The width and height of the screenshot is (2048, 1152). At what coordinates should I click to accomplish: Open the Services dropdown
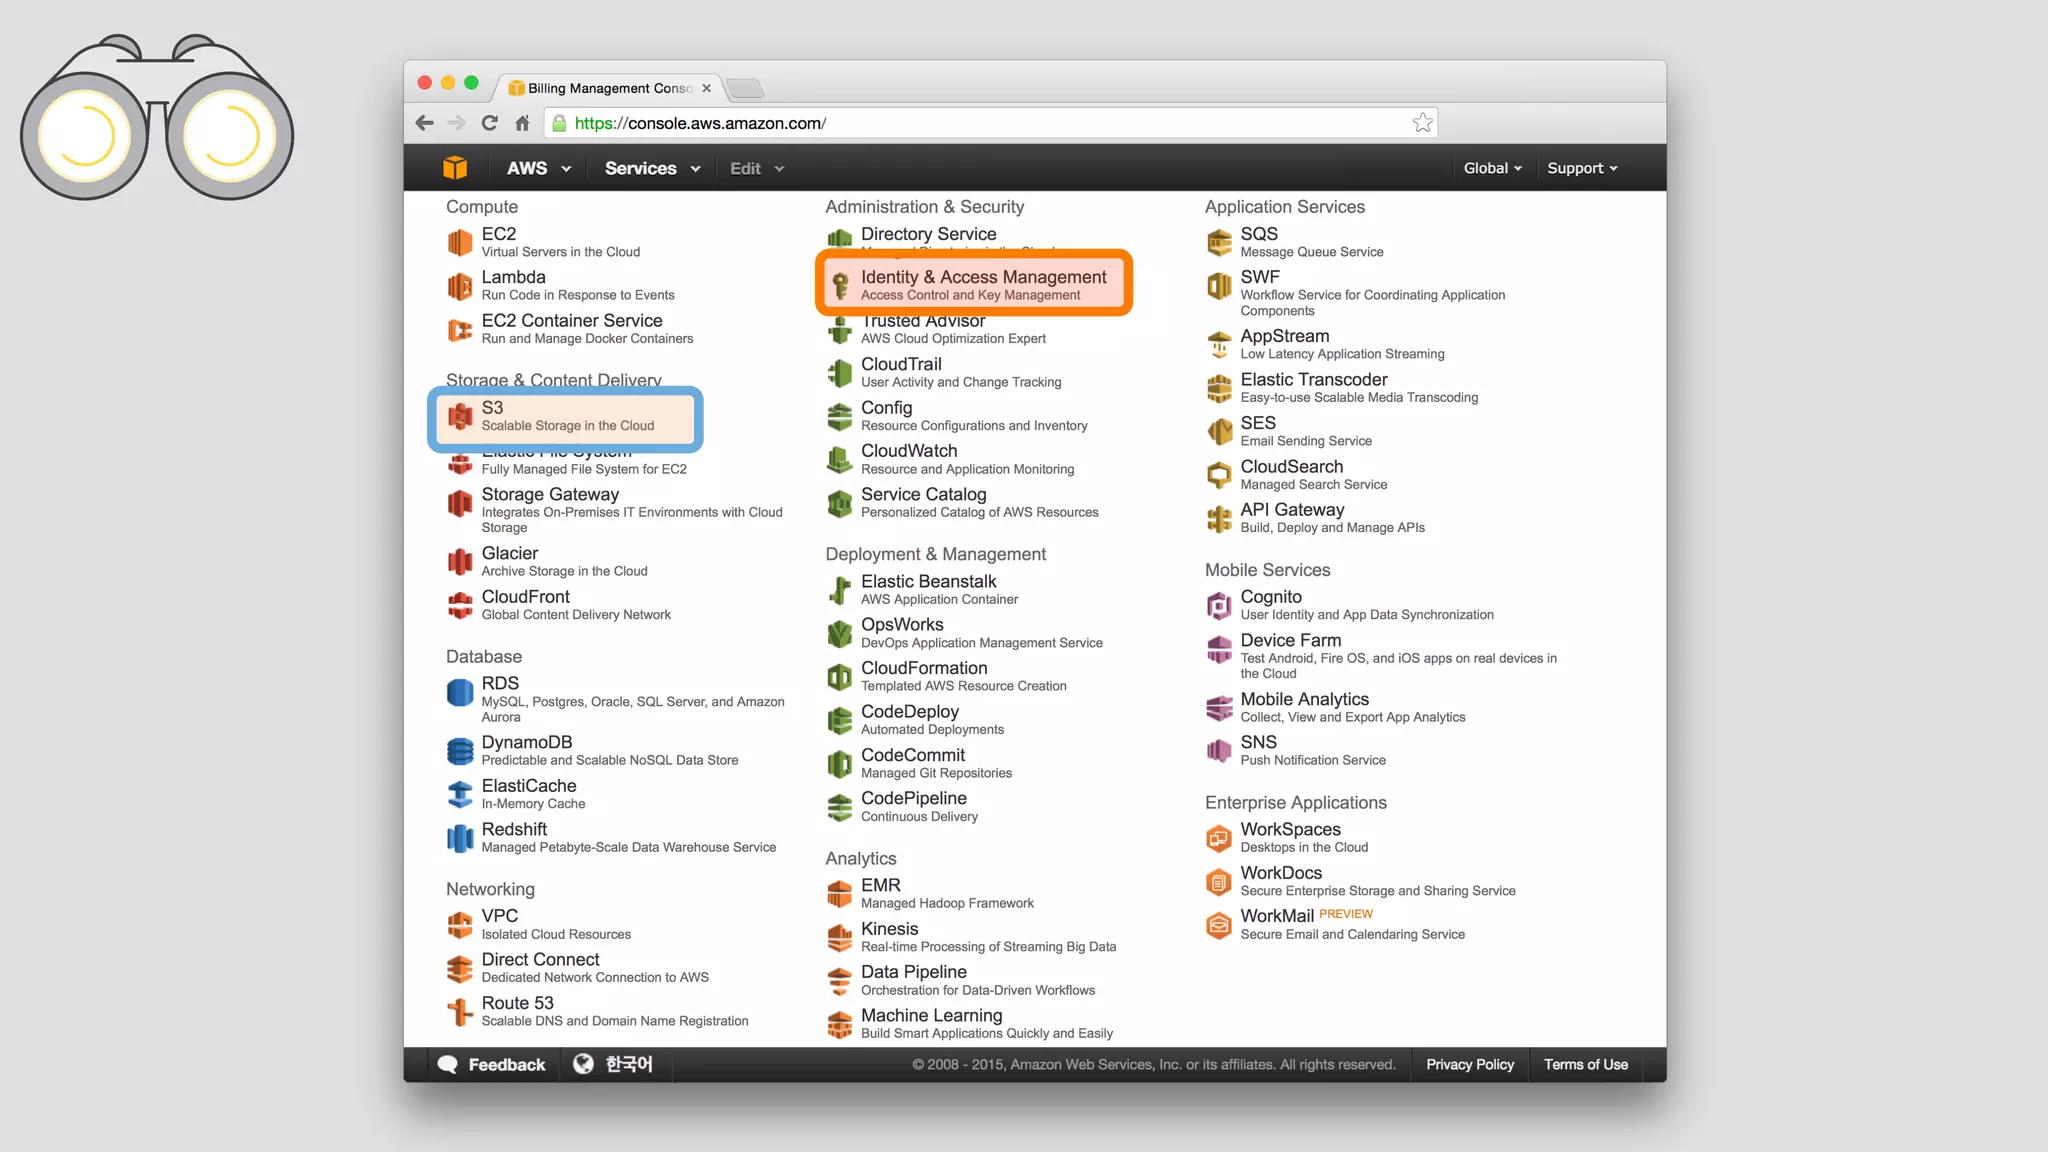click(652, 168)
